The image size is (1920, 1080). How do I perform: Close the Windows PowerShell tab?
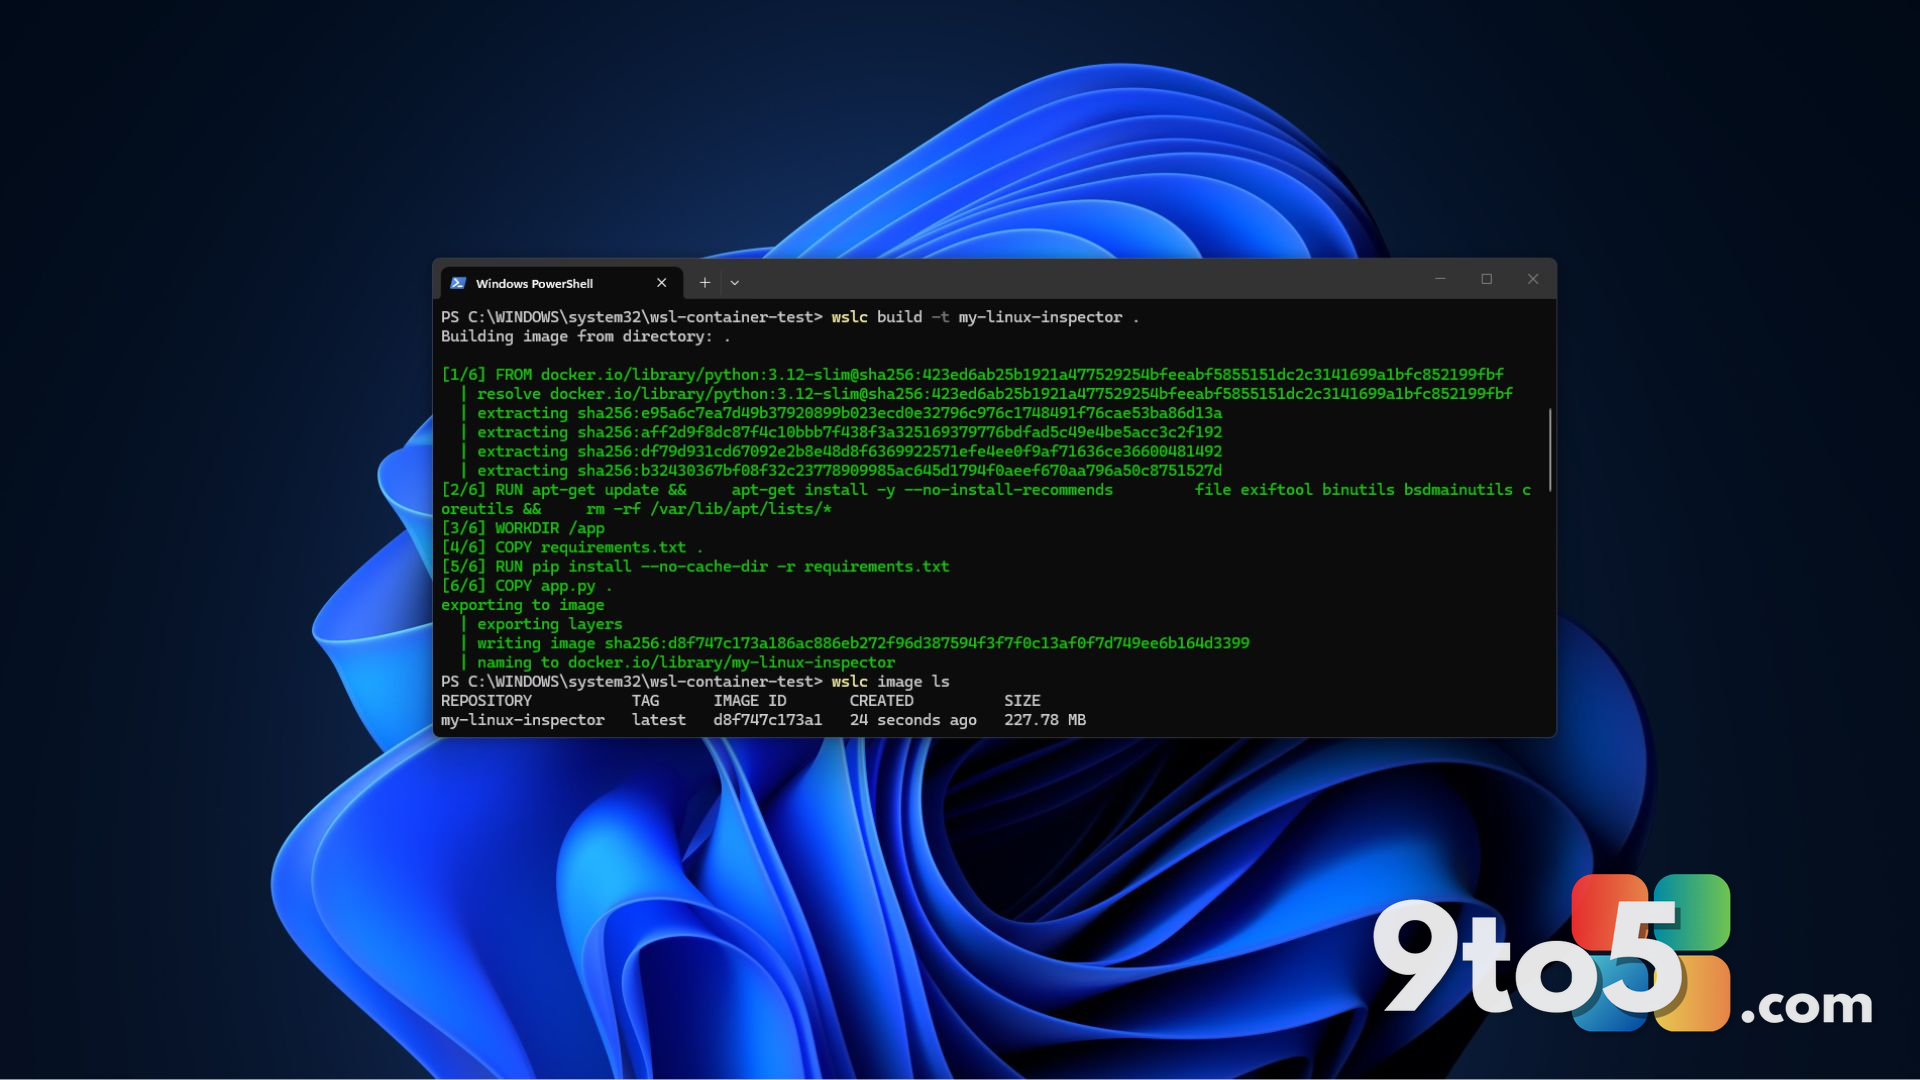click(661, 283)
